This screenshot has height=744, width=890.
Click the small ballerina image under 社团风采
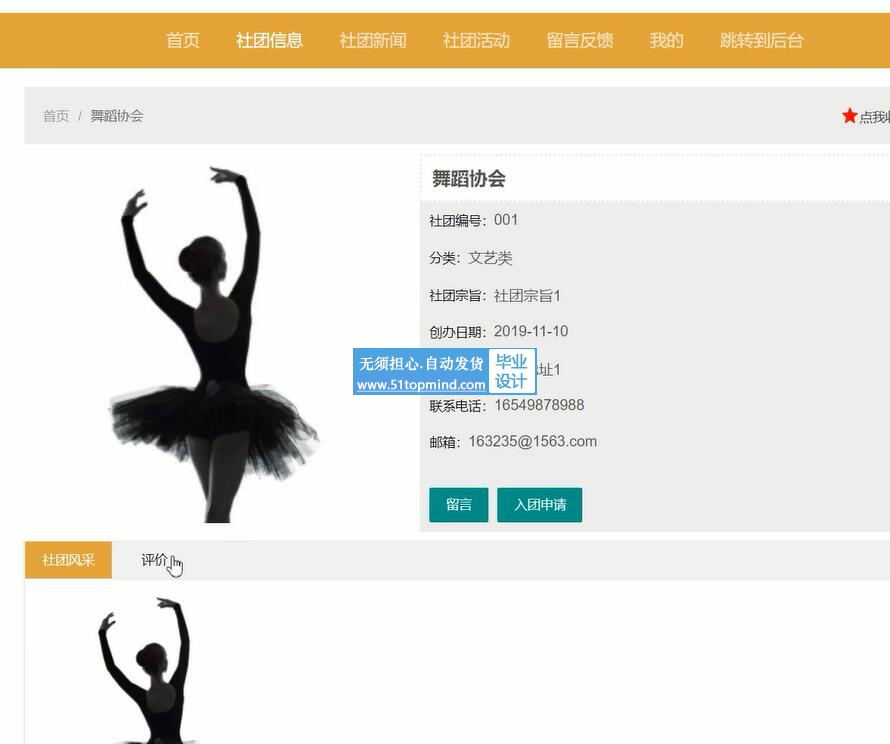tap(148, 670)
